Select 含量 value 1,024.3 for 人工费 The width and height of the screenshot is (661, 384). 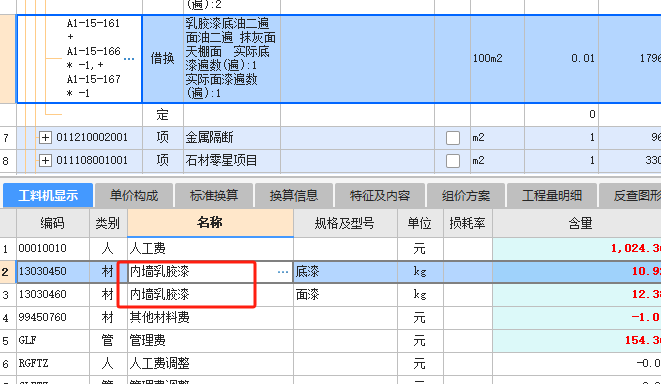(x=577, y=249)
